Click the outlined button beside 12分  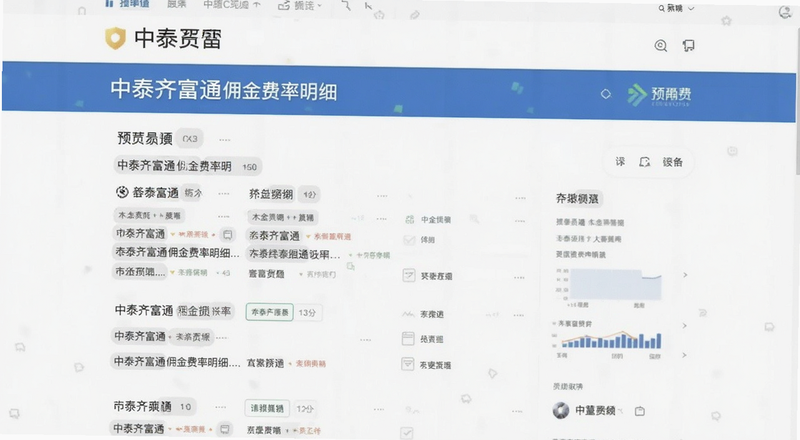pyautogui.click(x=267, y=408)
